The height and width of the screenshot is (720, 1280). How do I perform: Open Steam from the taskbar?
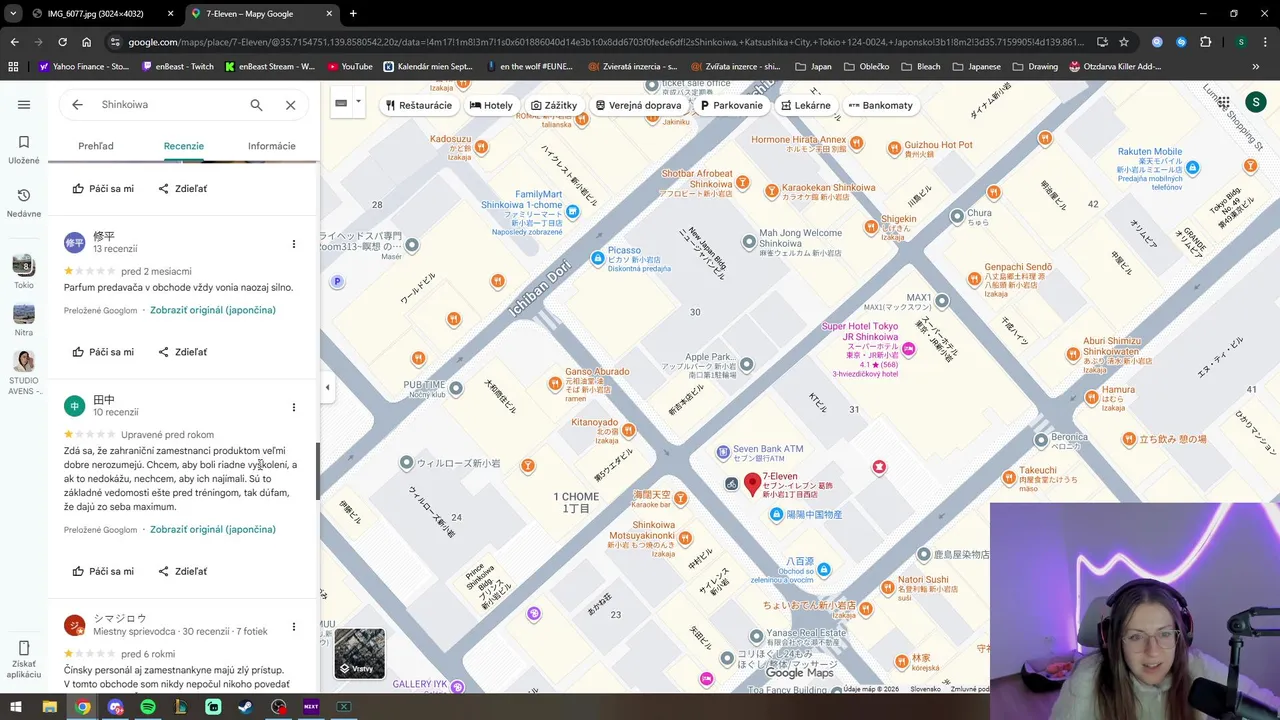tap(245, 706)
